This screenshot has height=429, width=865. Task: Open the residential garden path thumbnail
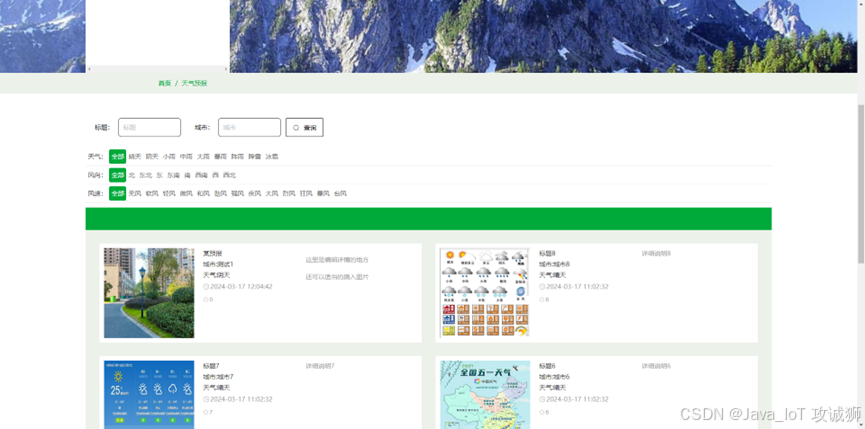click(149, 293)
